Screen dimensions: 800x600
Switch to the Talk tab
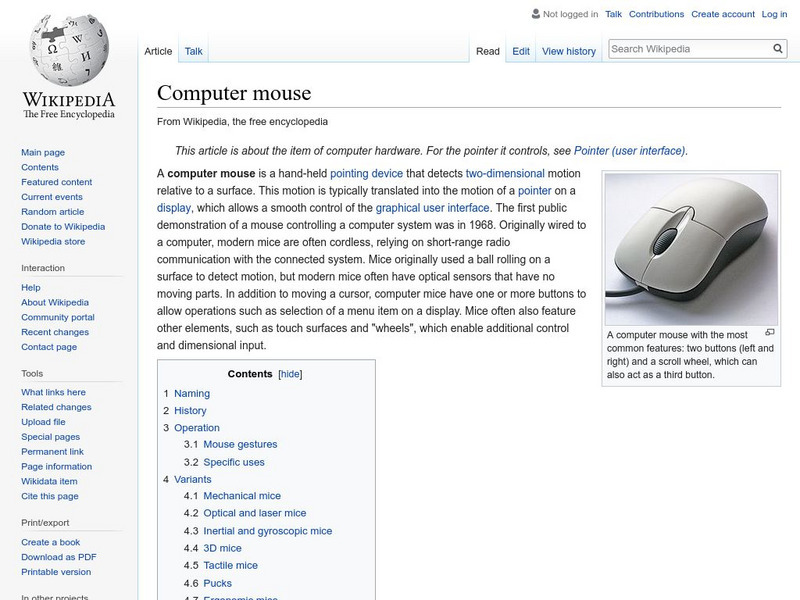pyautogui.click(x=193, y=52)
